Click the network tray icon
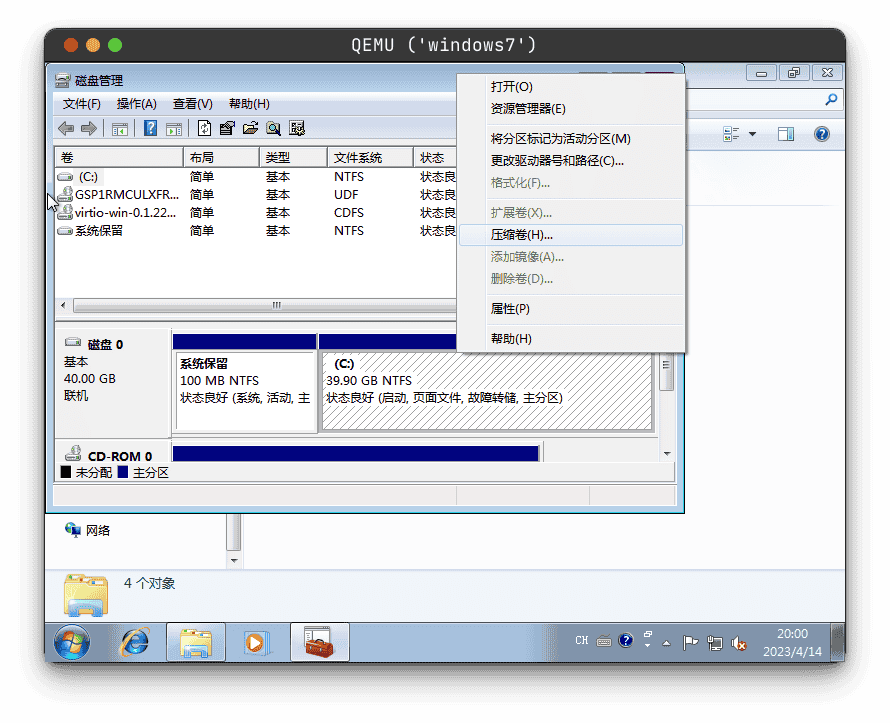This screenshot has width=890, height=723. coord(715,643)
